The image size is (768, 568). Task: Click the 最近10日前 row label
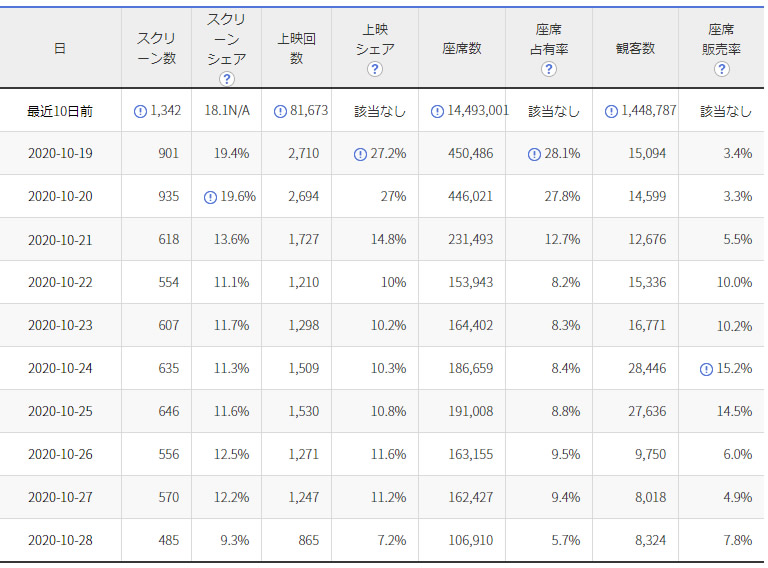(60, 111)
